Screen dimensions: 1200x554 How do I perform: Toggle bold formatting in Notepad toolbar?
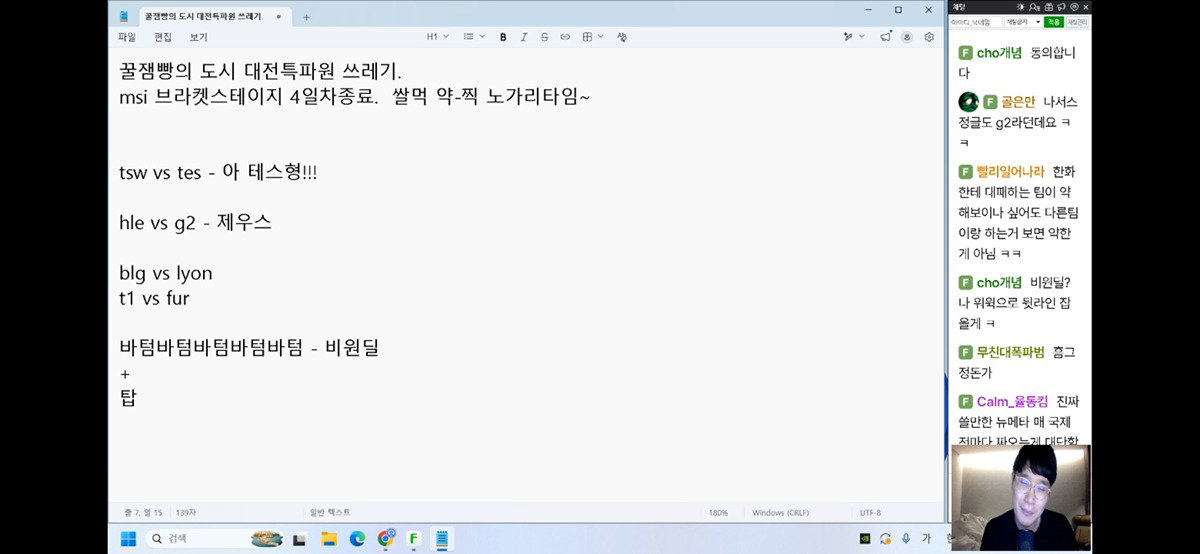tap(503, 37)
